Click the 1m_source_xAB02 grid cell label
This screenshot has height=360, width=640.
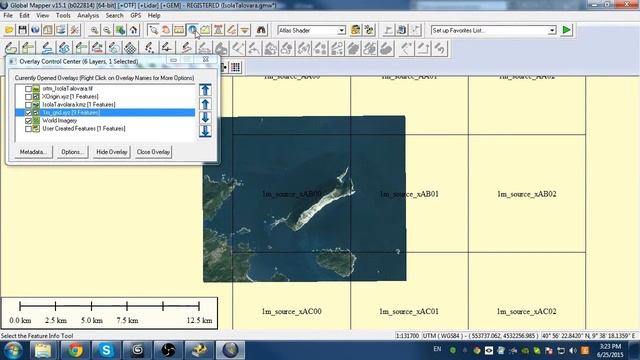point(527,194)
